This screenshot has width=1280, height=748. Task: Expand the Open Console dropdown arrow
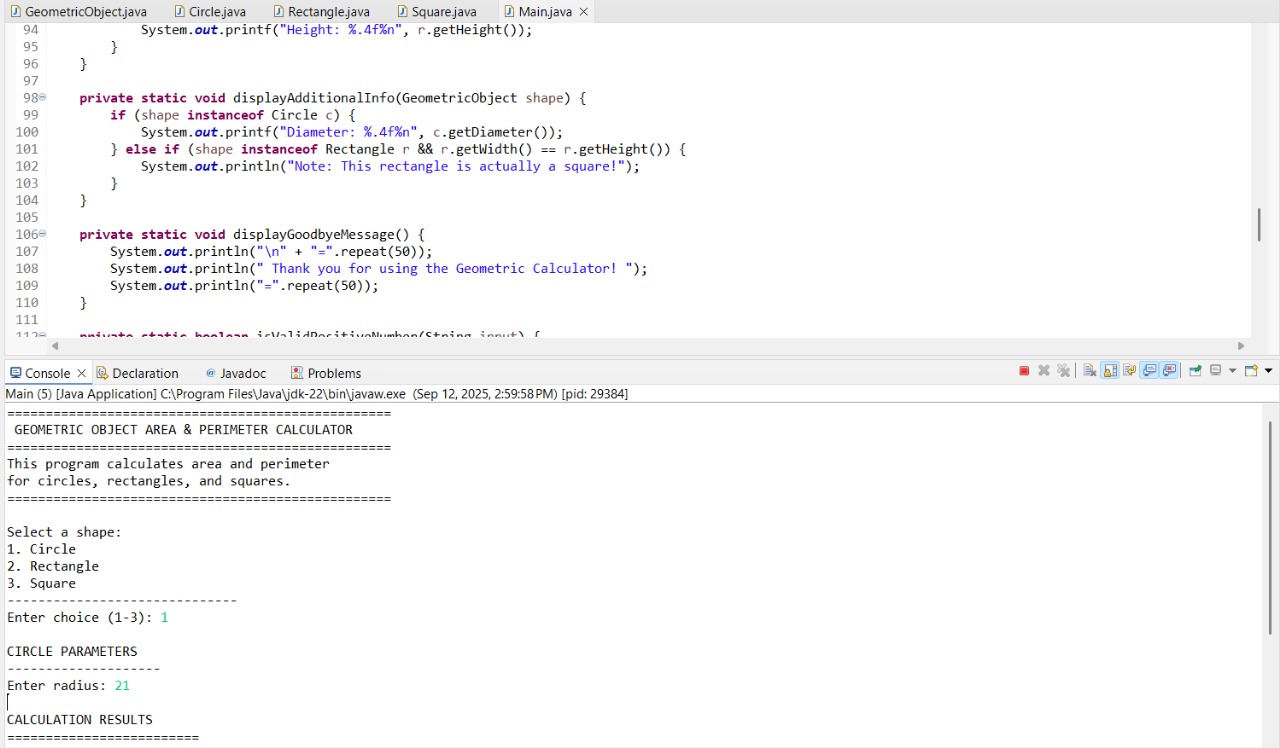[x=1268, y=371]
